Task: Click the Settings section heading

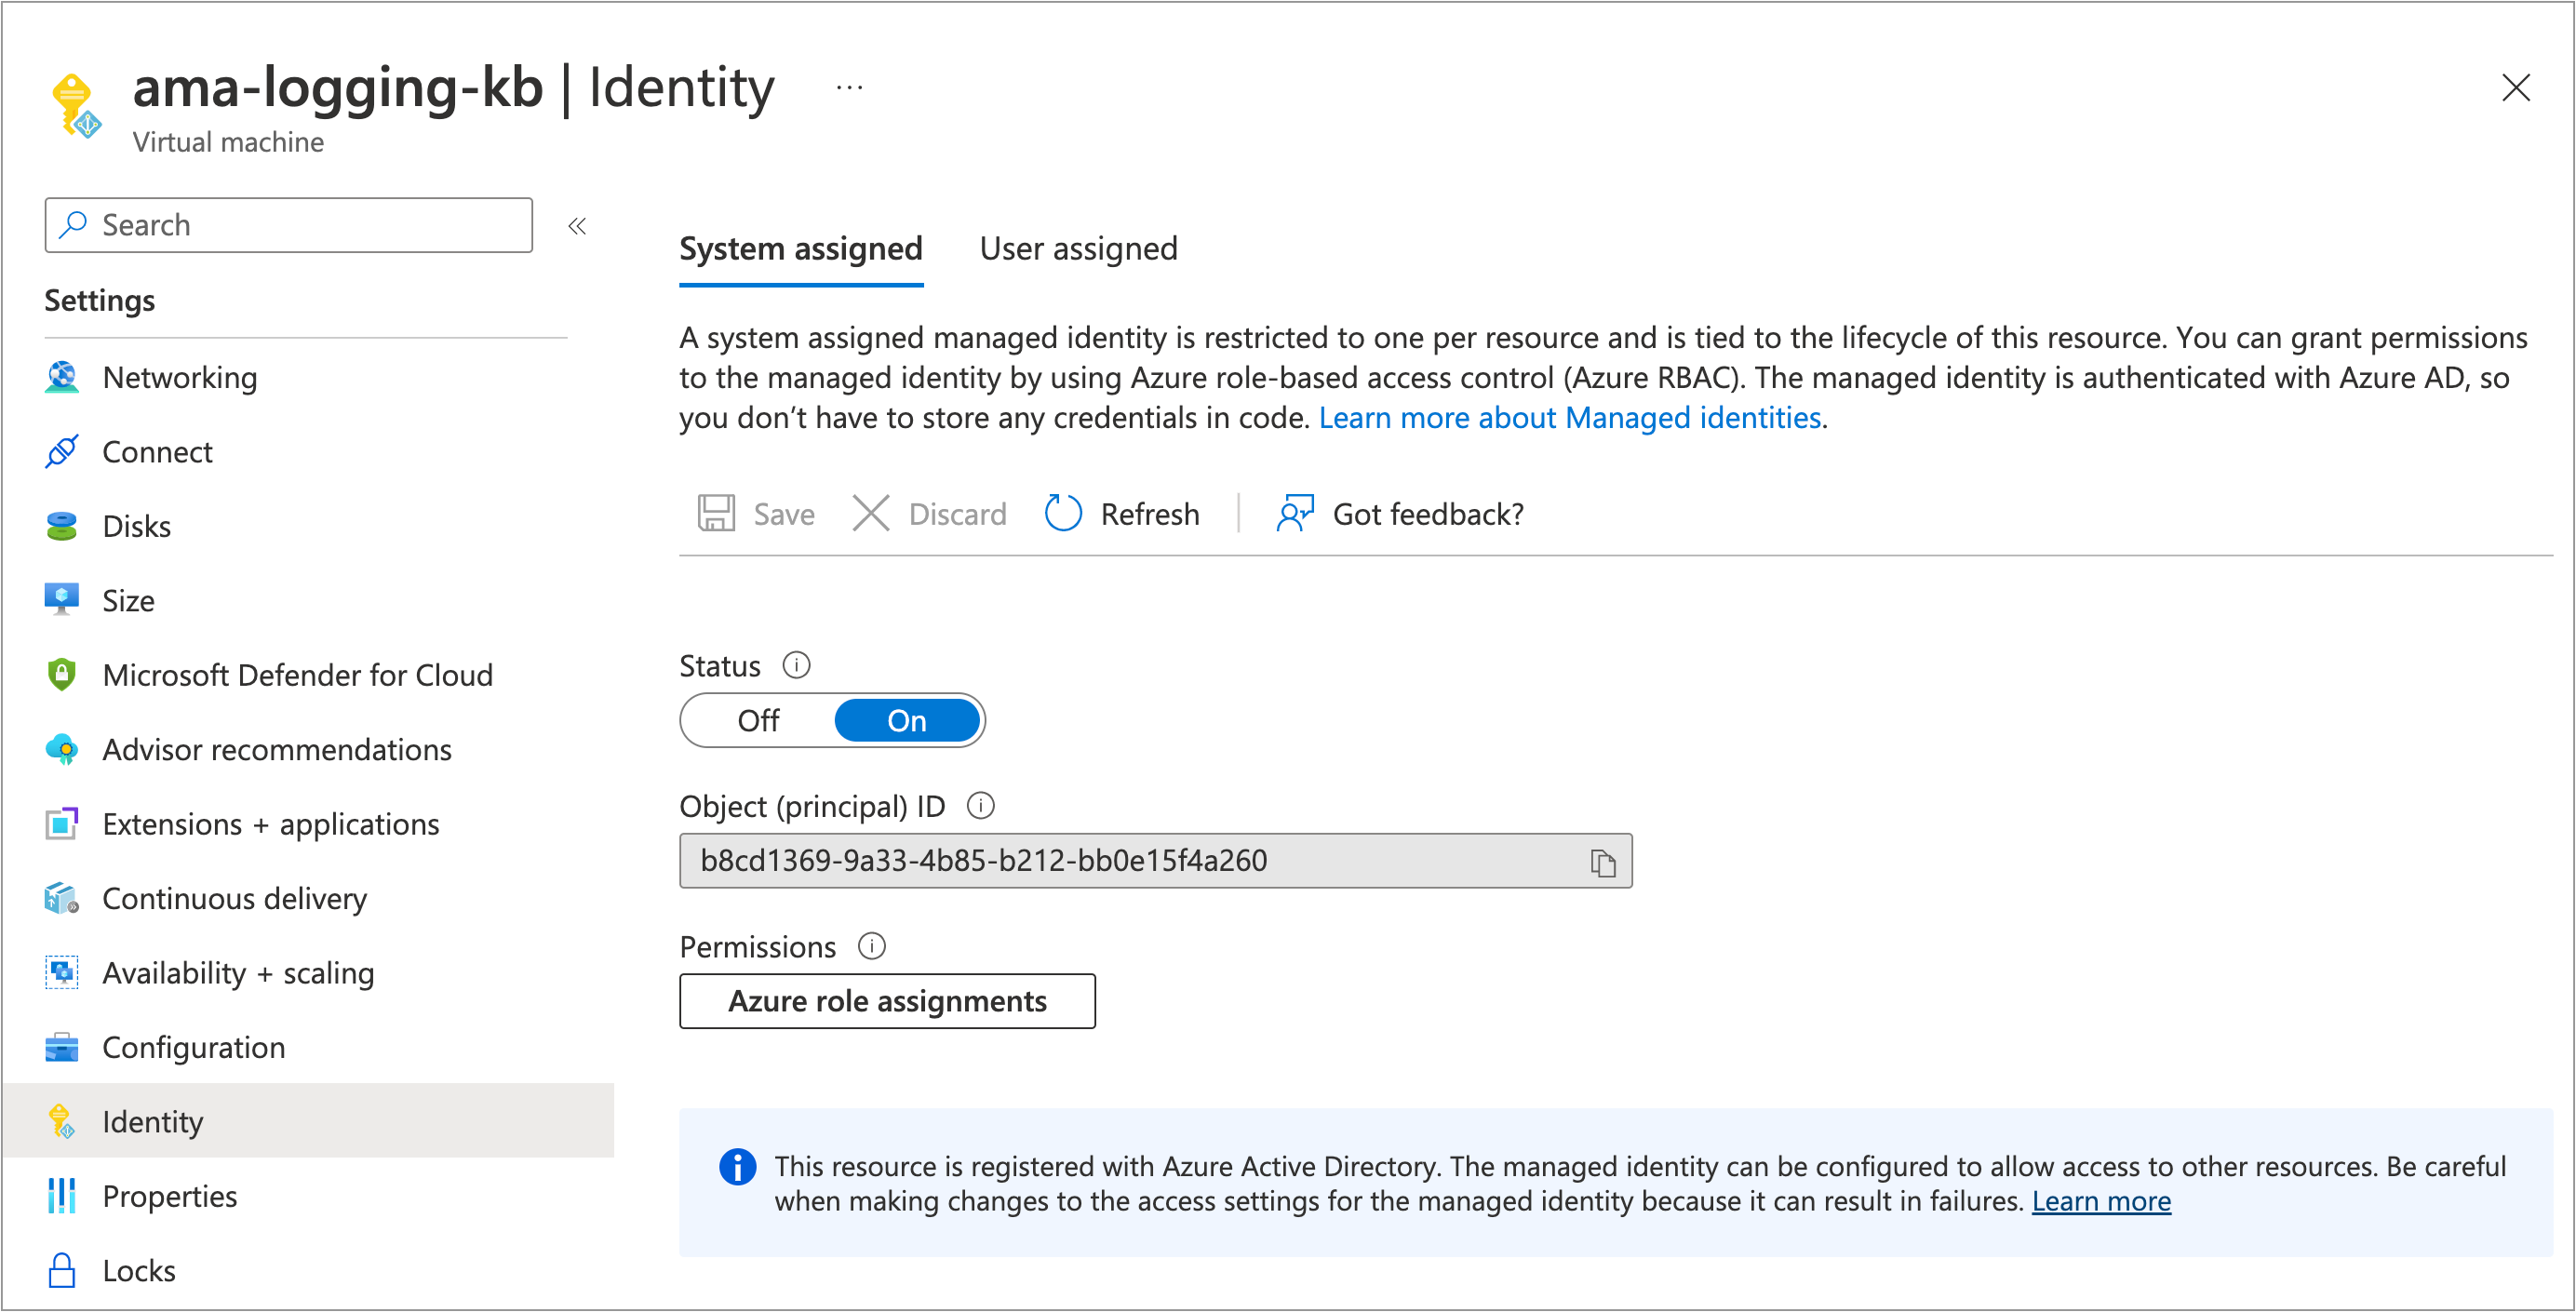Action: pyautogui.click(x=100, y=301)
